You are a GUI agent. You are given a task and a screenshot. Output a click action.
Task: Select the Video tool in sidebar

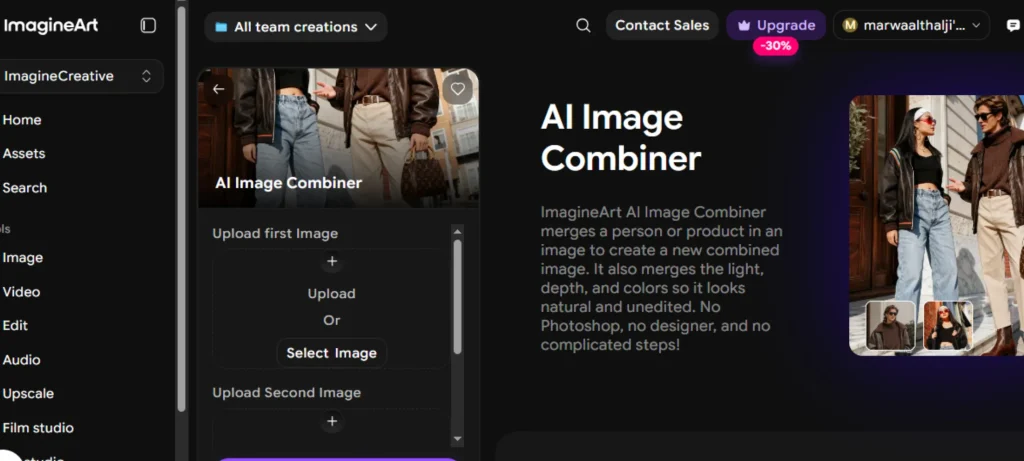pos(22,291)
